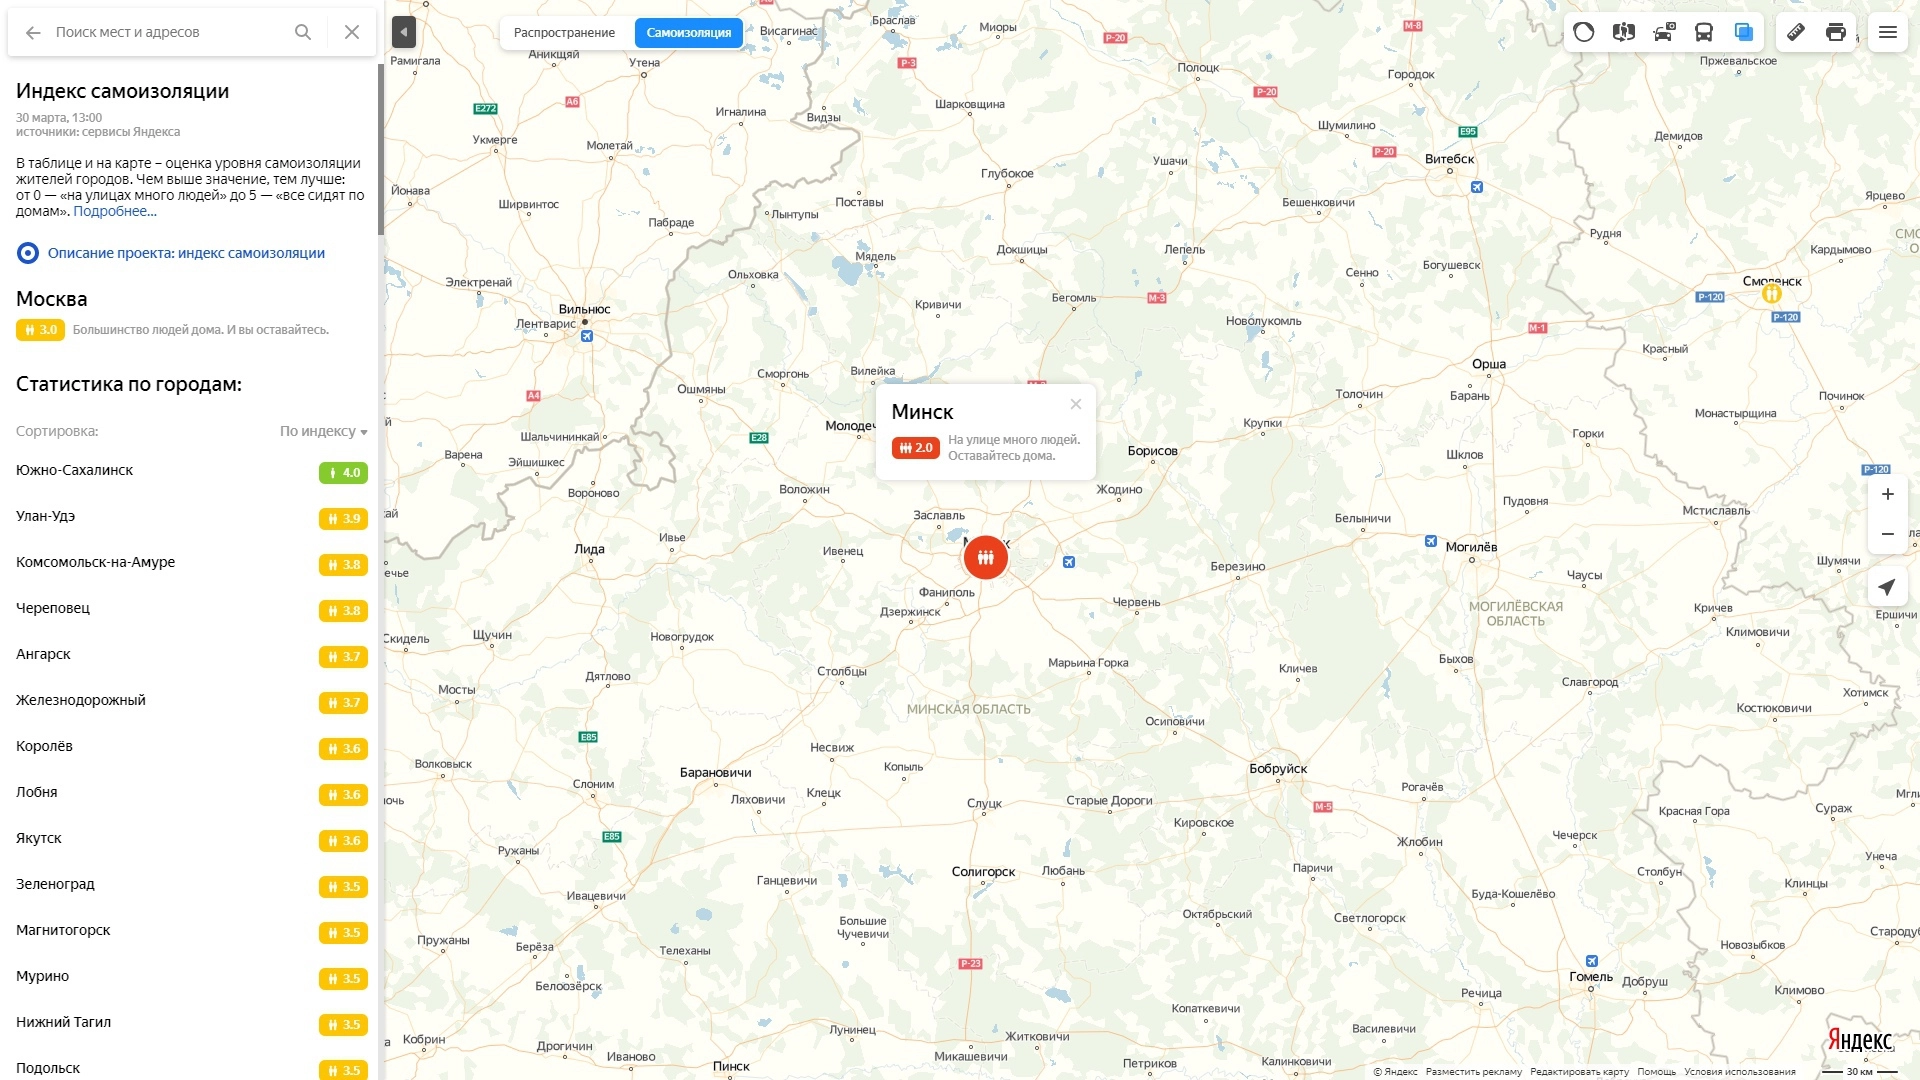This screenshot has height=1080, width=1920.
Task: Enable public transport bus layer
Action: pyautogui.click(x=1704, y=32)
